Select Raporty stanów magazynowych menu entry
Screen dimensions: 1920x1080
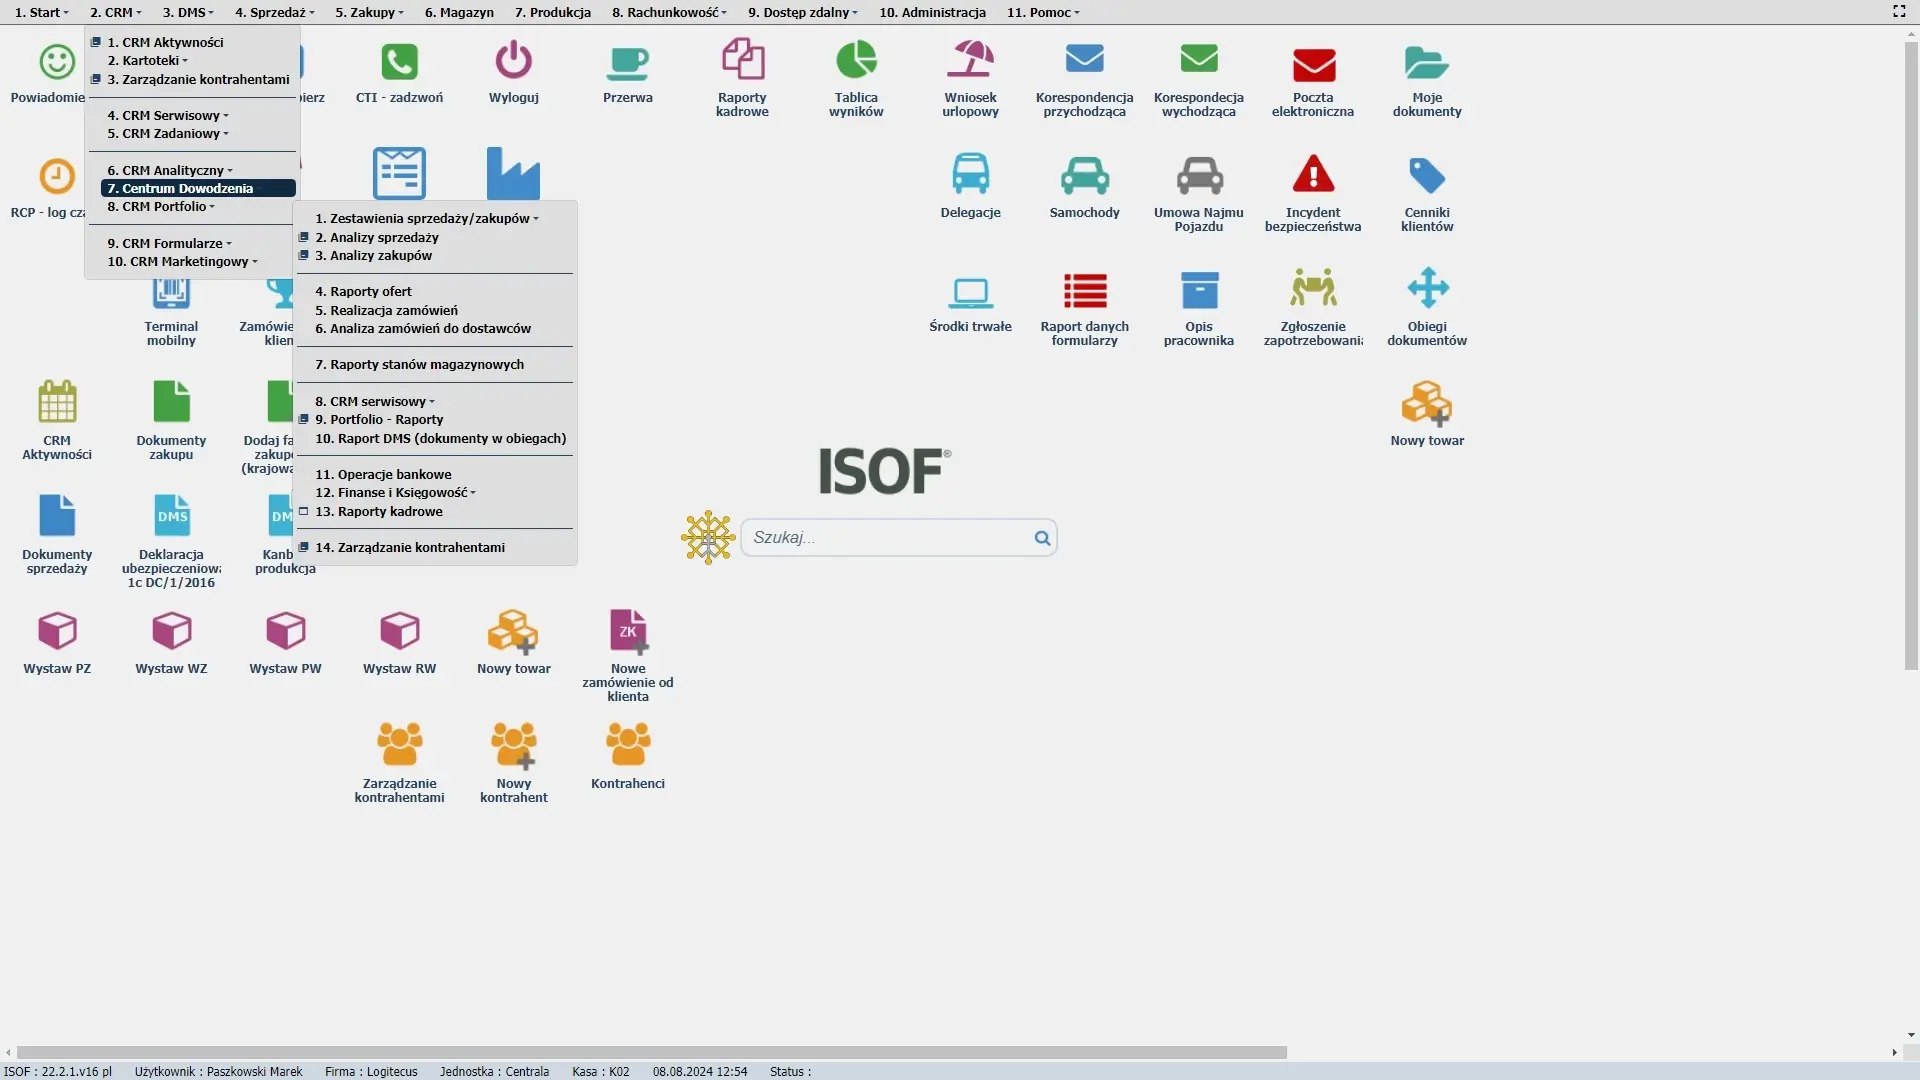click(x=420, y=365)
